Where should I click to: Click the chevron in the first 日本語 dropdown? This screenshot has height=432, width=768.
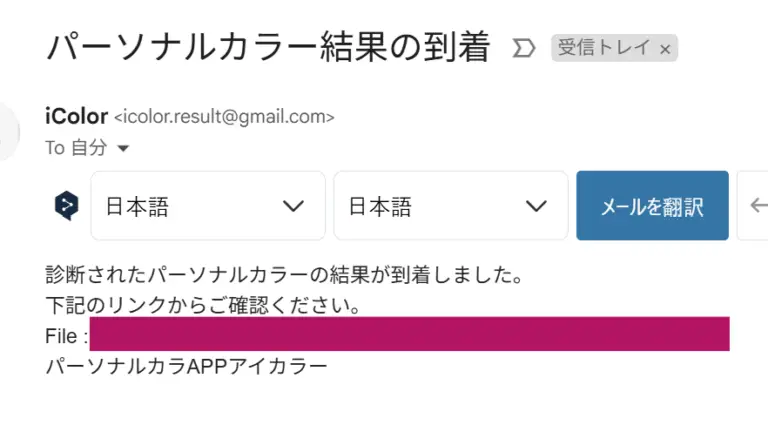coord(293,206)
